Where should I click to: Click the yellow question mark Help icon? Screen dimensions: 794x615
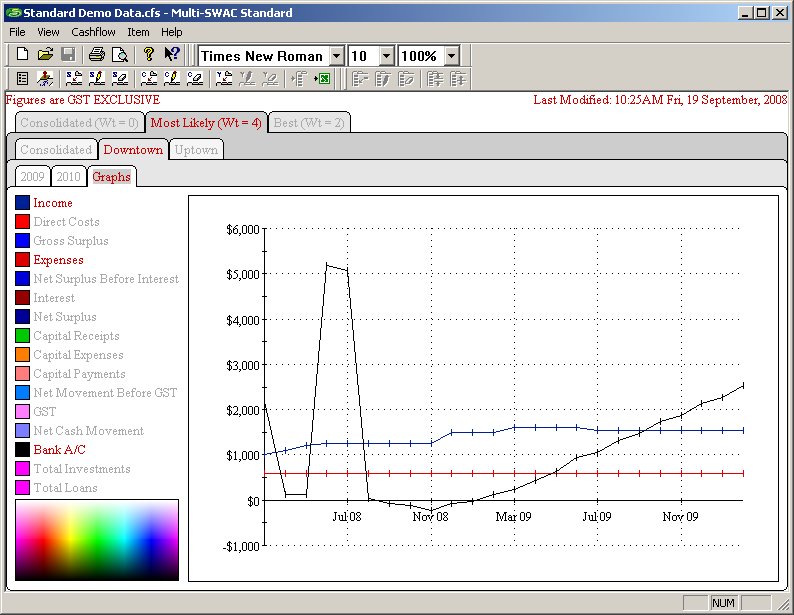pyautogui.click(x=149, y=56)
